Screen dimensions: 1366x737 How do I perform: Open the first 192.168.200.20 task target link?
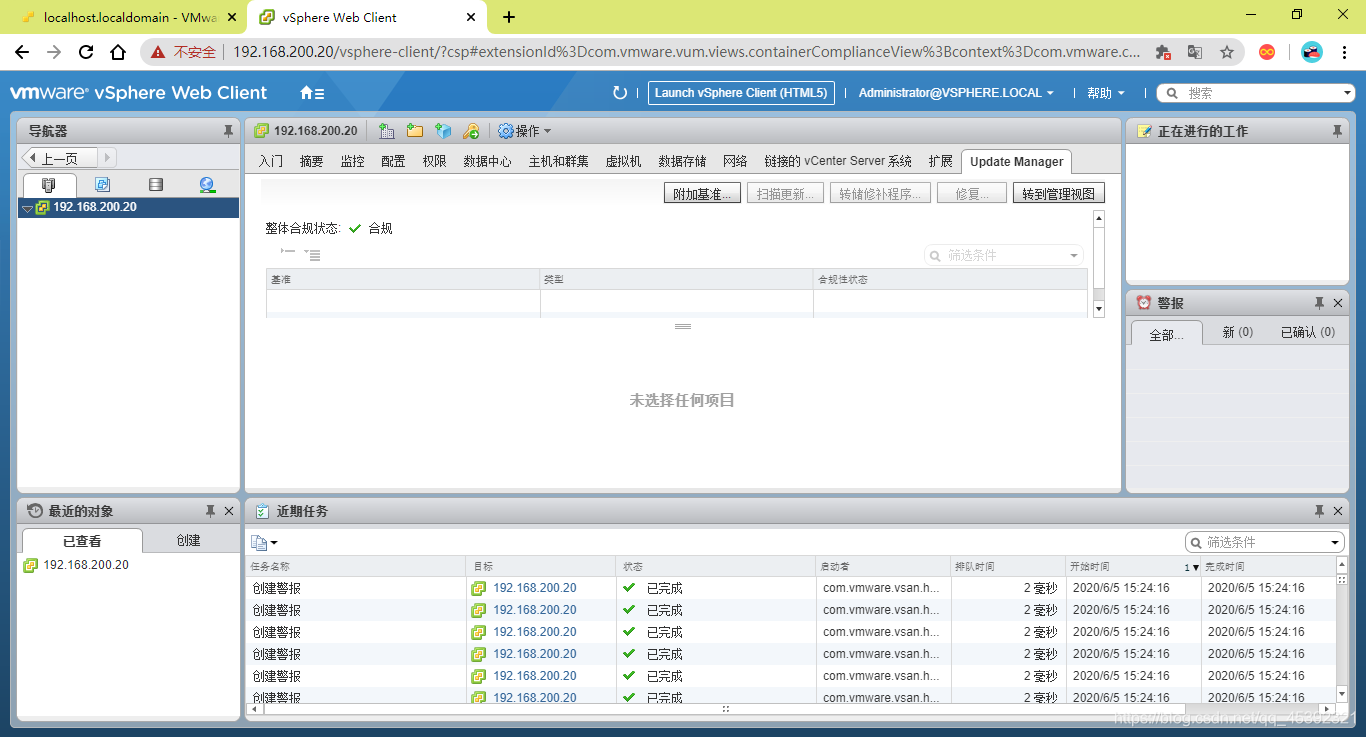tap(534, 588)
